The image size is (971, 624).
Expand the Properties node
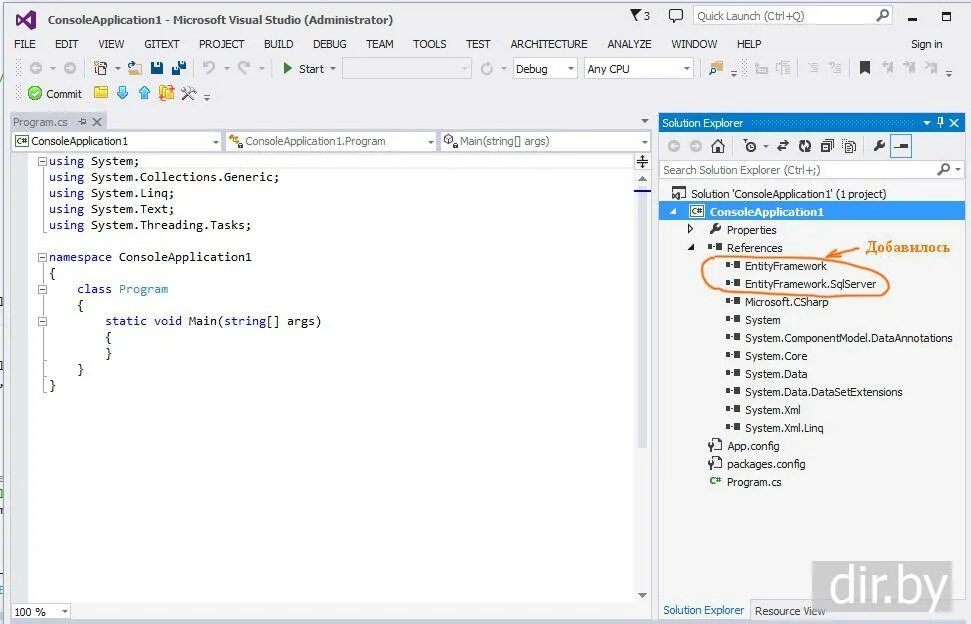690,229
